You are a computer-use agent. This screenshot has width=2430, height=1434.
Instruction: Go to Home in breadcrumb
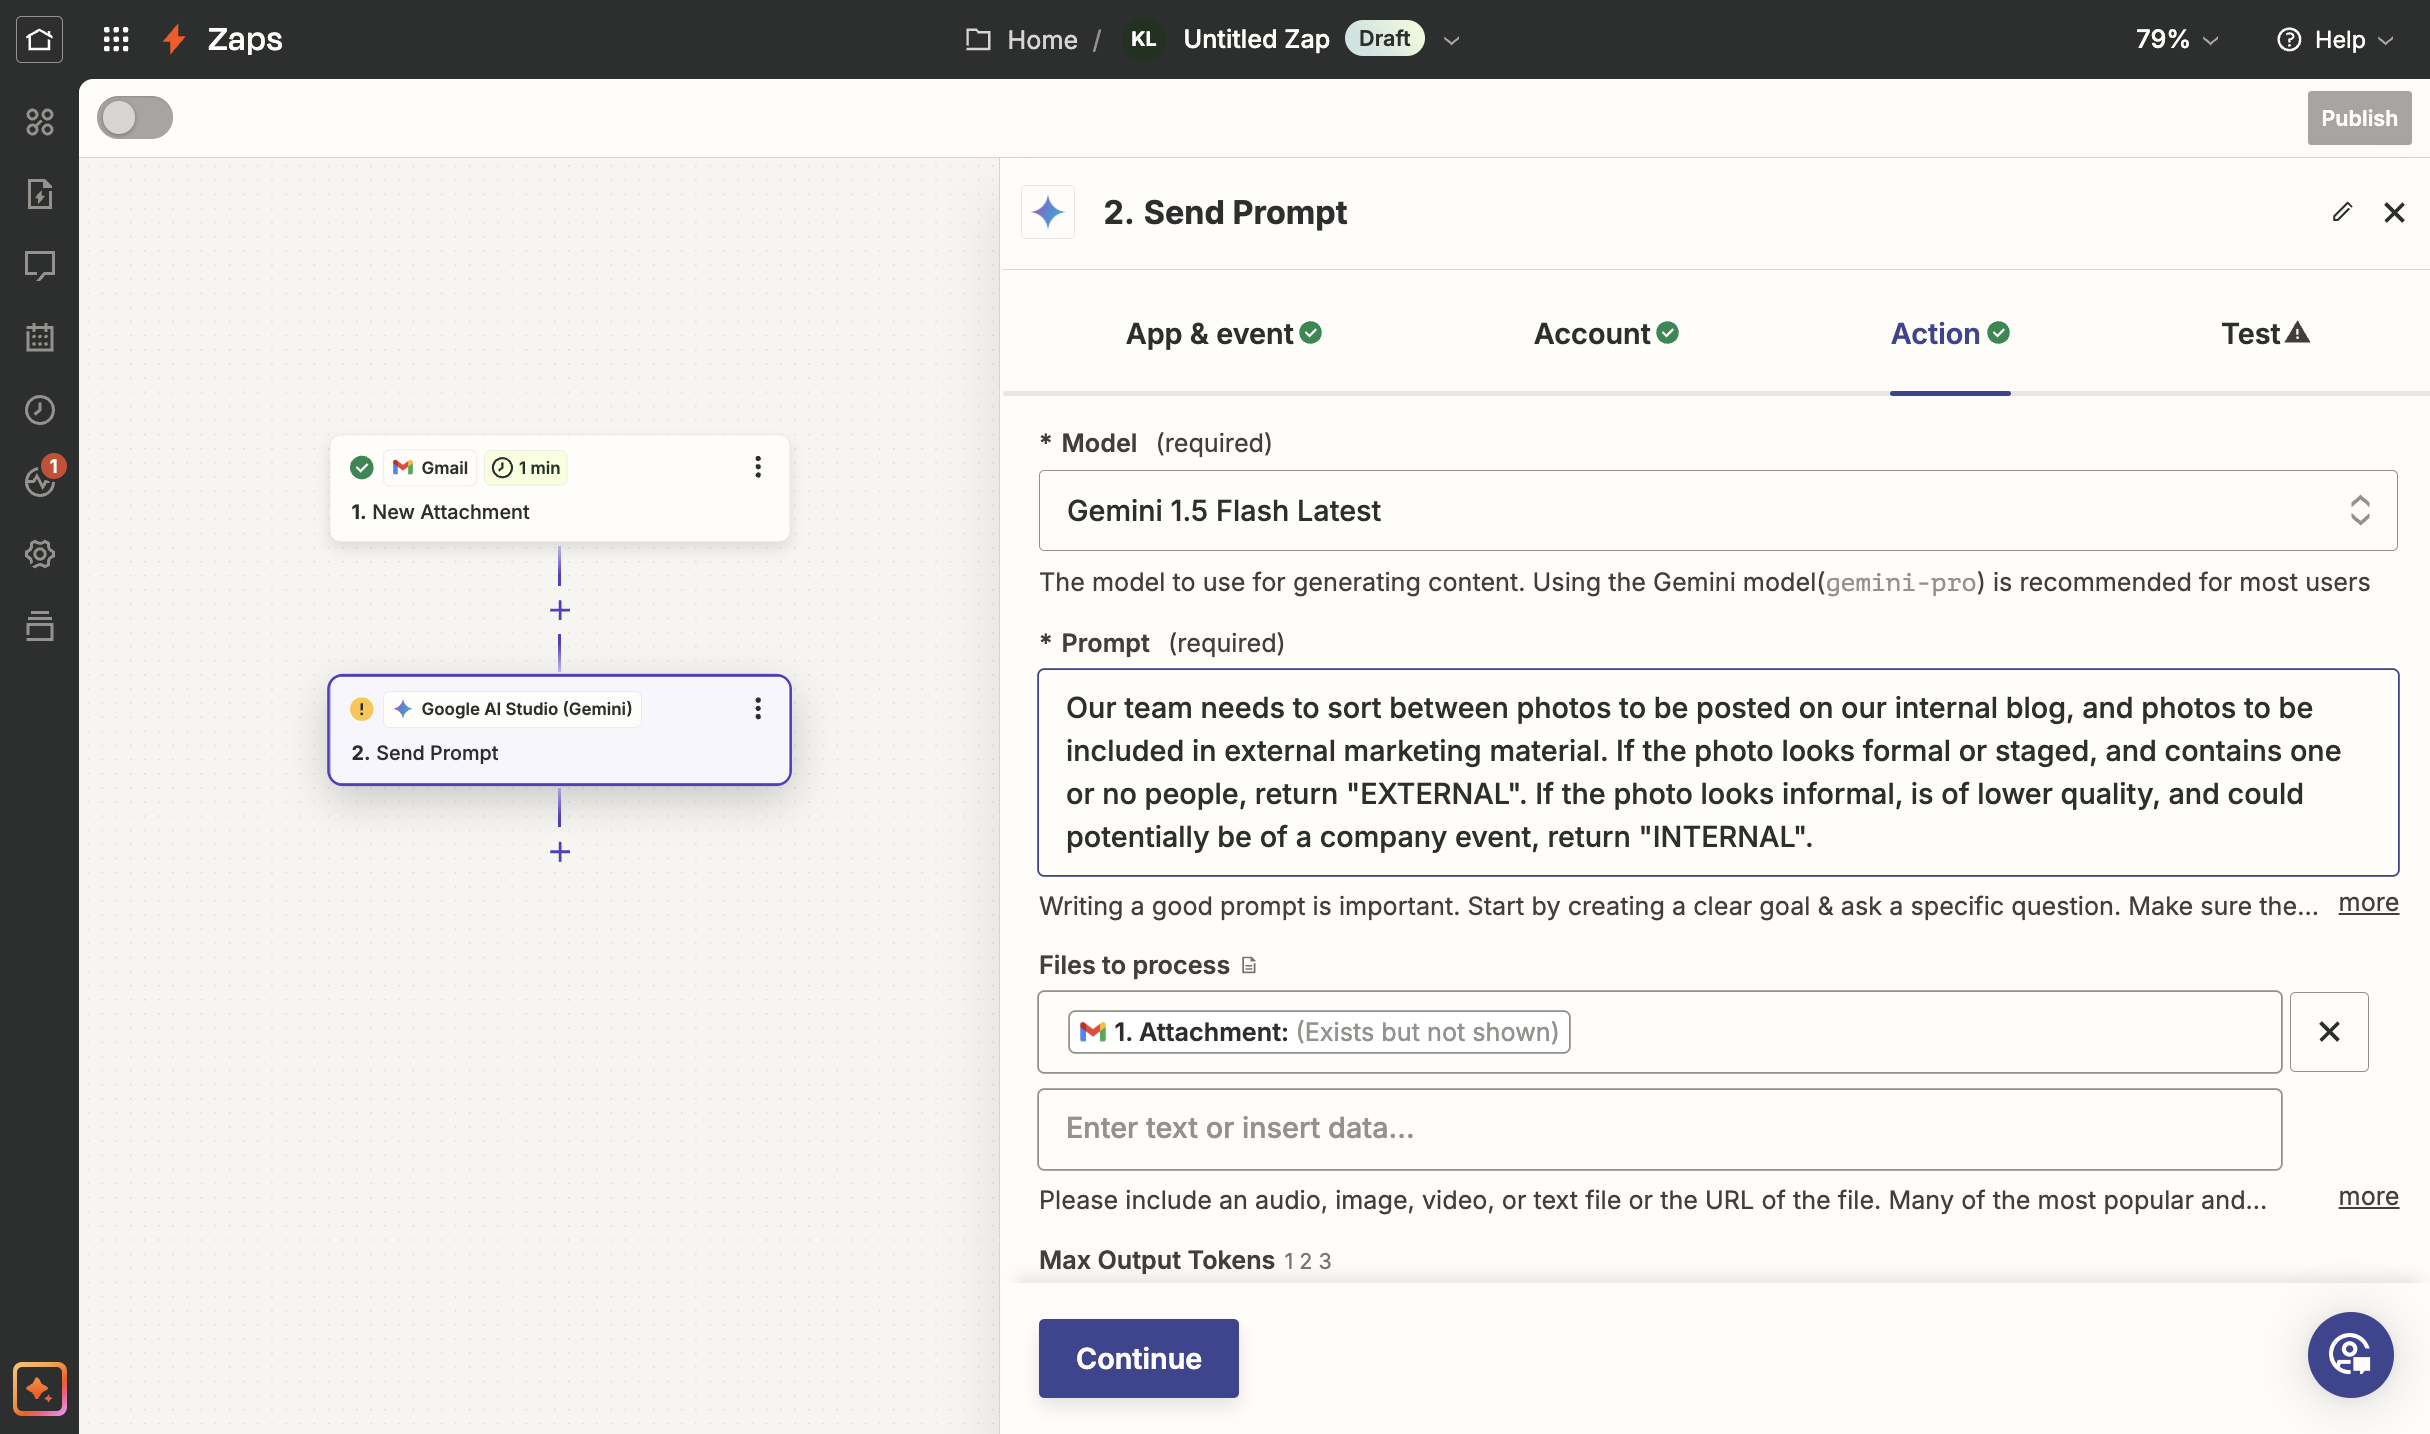1042,39
